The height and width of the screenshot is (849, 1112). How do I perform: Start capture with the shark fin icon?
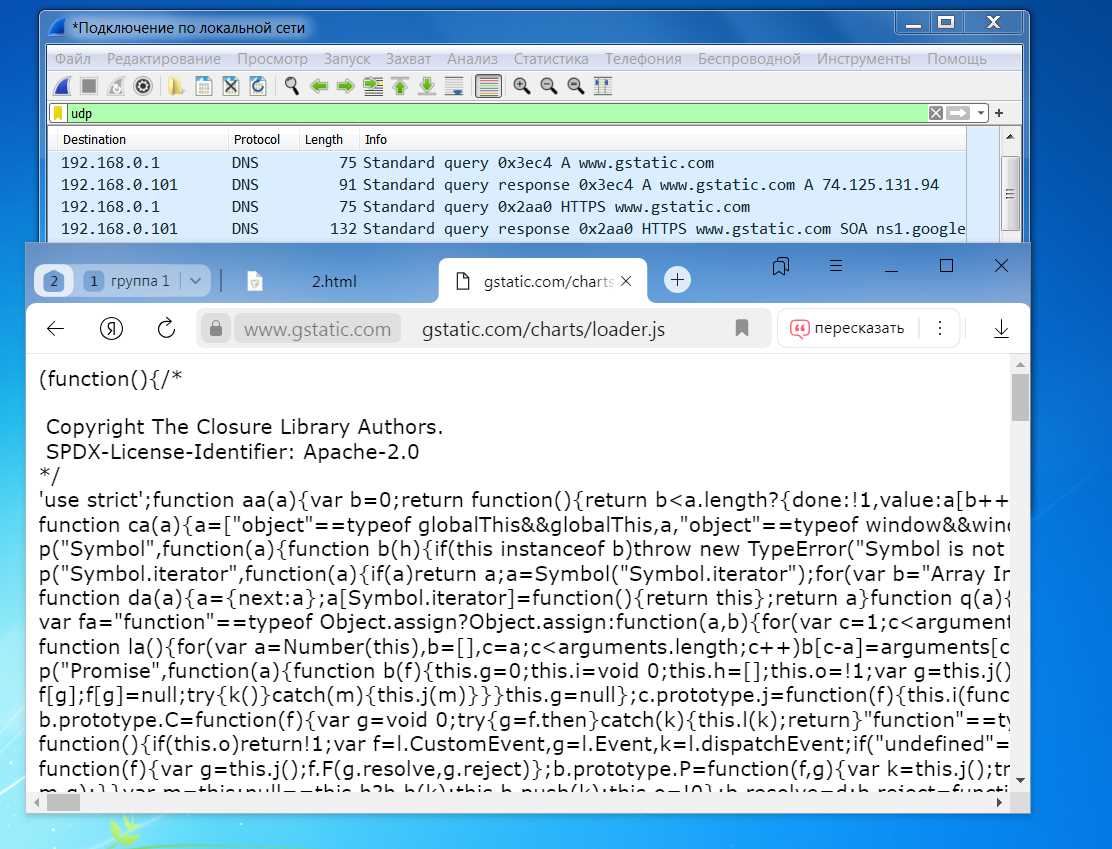[62, 86]
